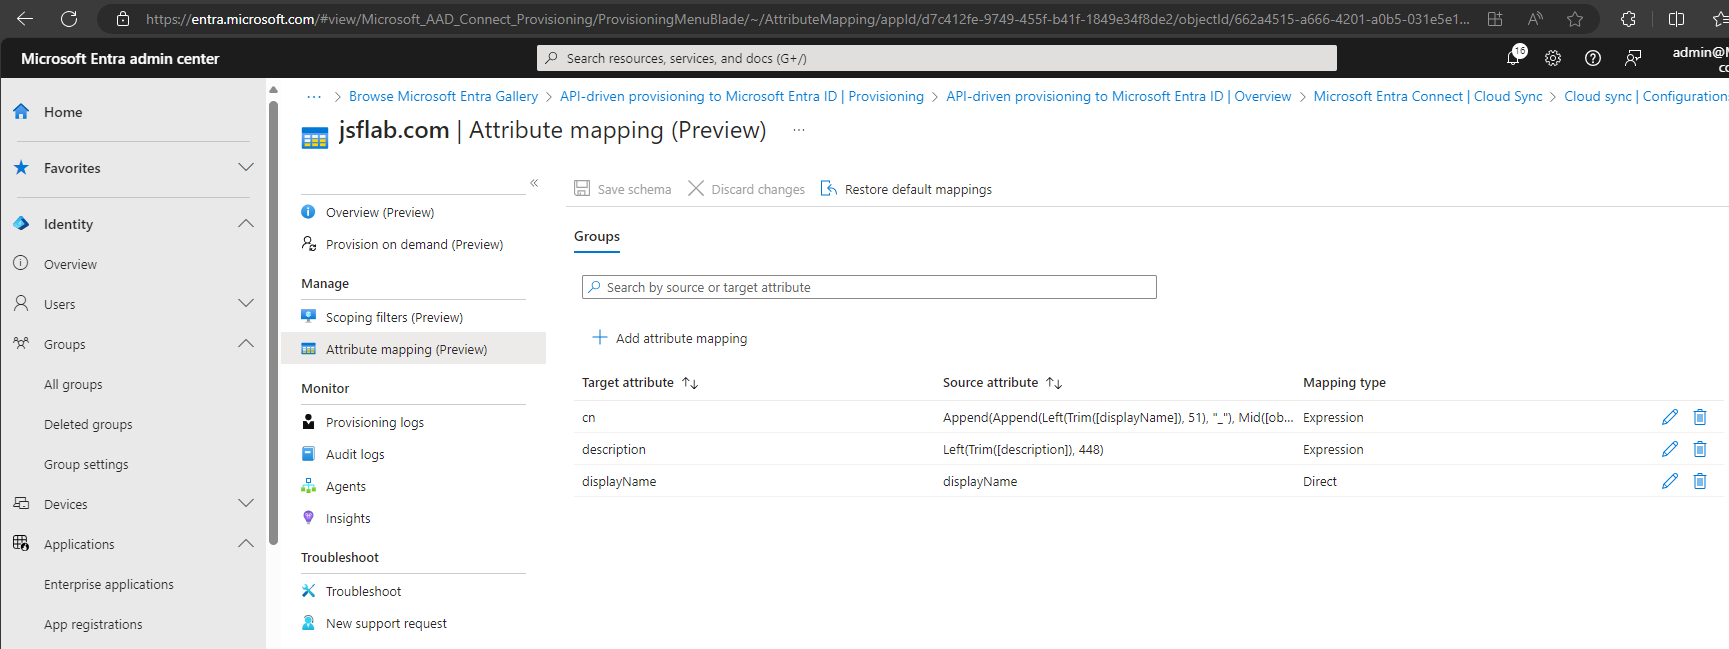Expand the Favorites section chevron
Screen dimensions: 1729x649
tap(246, 168)
